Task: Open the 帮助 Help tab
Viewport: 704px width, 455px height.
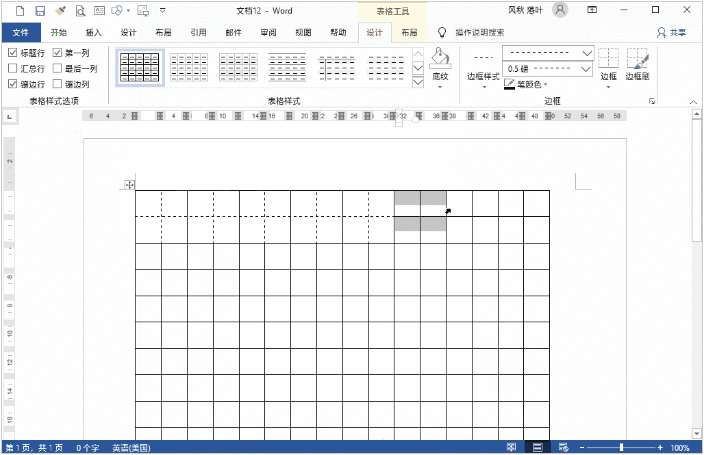Action: [x=338, y=32]
